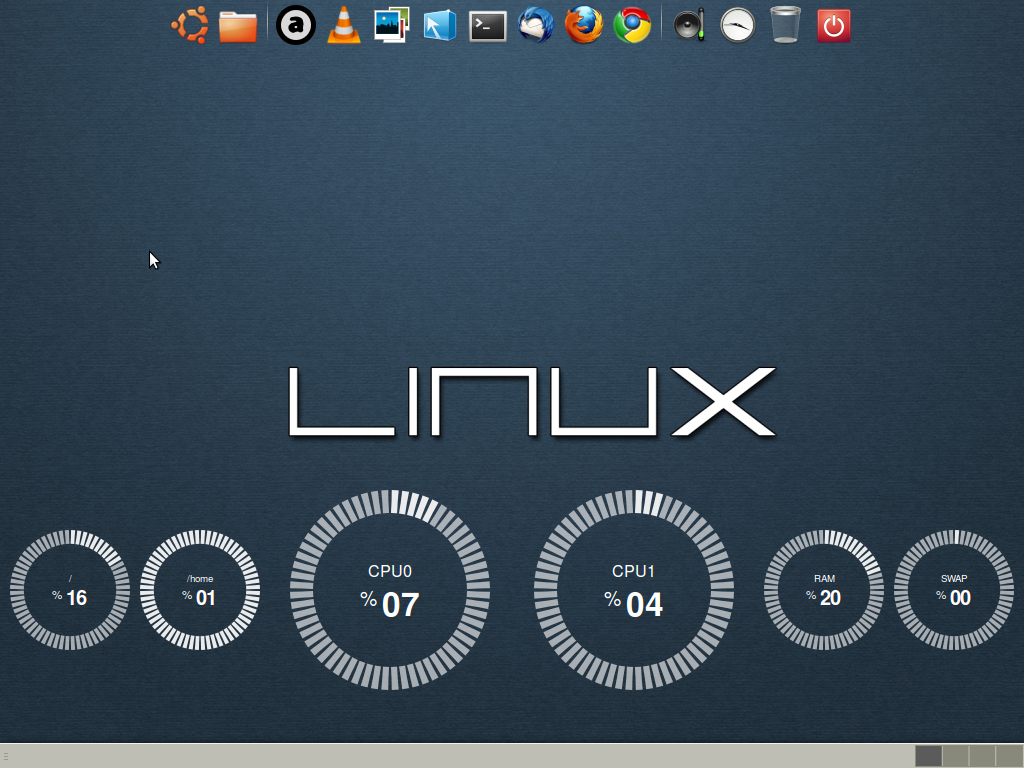
Task: Launch Firefox web browser
Action: [584, 25]
